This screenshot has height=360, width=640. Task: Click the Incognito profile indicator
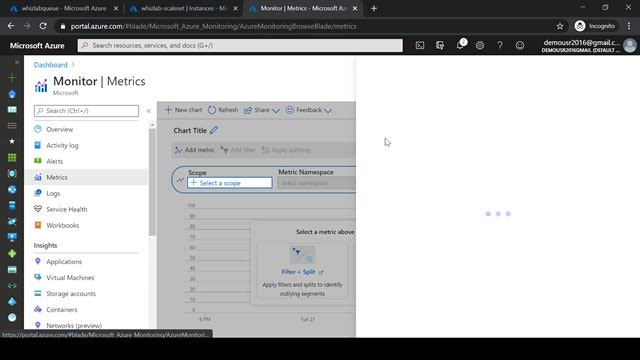pyautogui.click(x=595, y=26)
